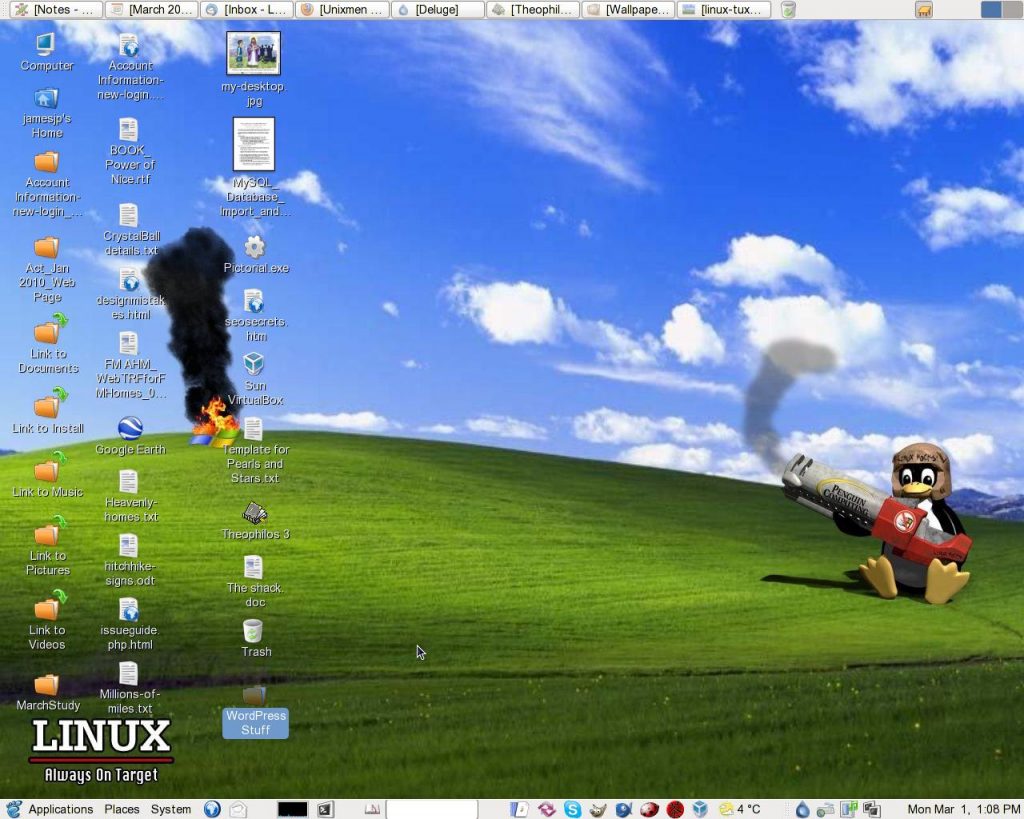Screen dimensions: 1024x819
Task: Open the Applications menu
Action: point(60,809)
